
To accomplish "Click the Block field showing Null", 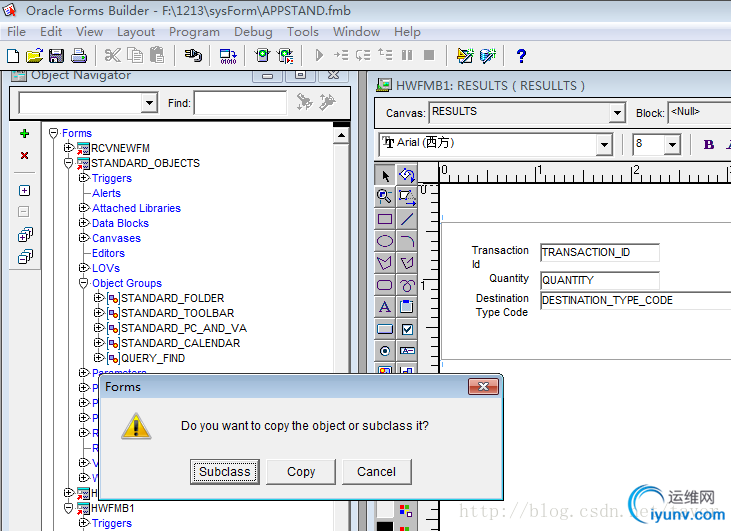I will [699, 113].
